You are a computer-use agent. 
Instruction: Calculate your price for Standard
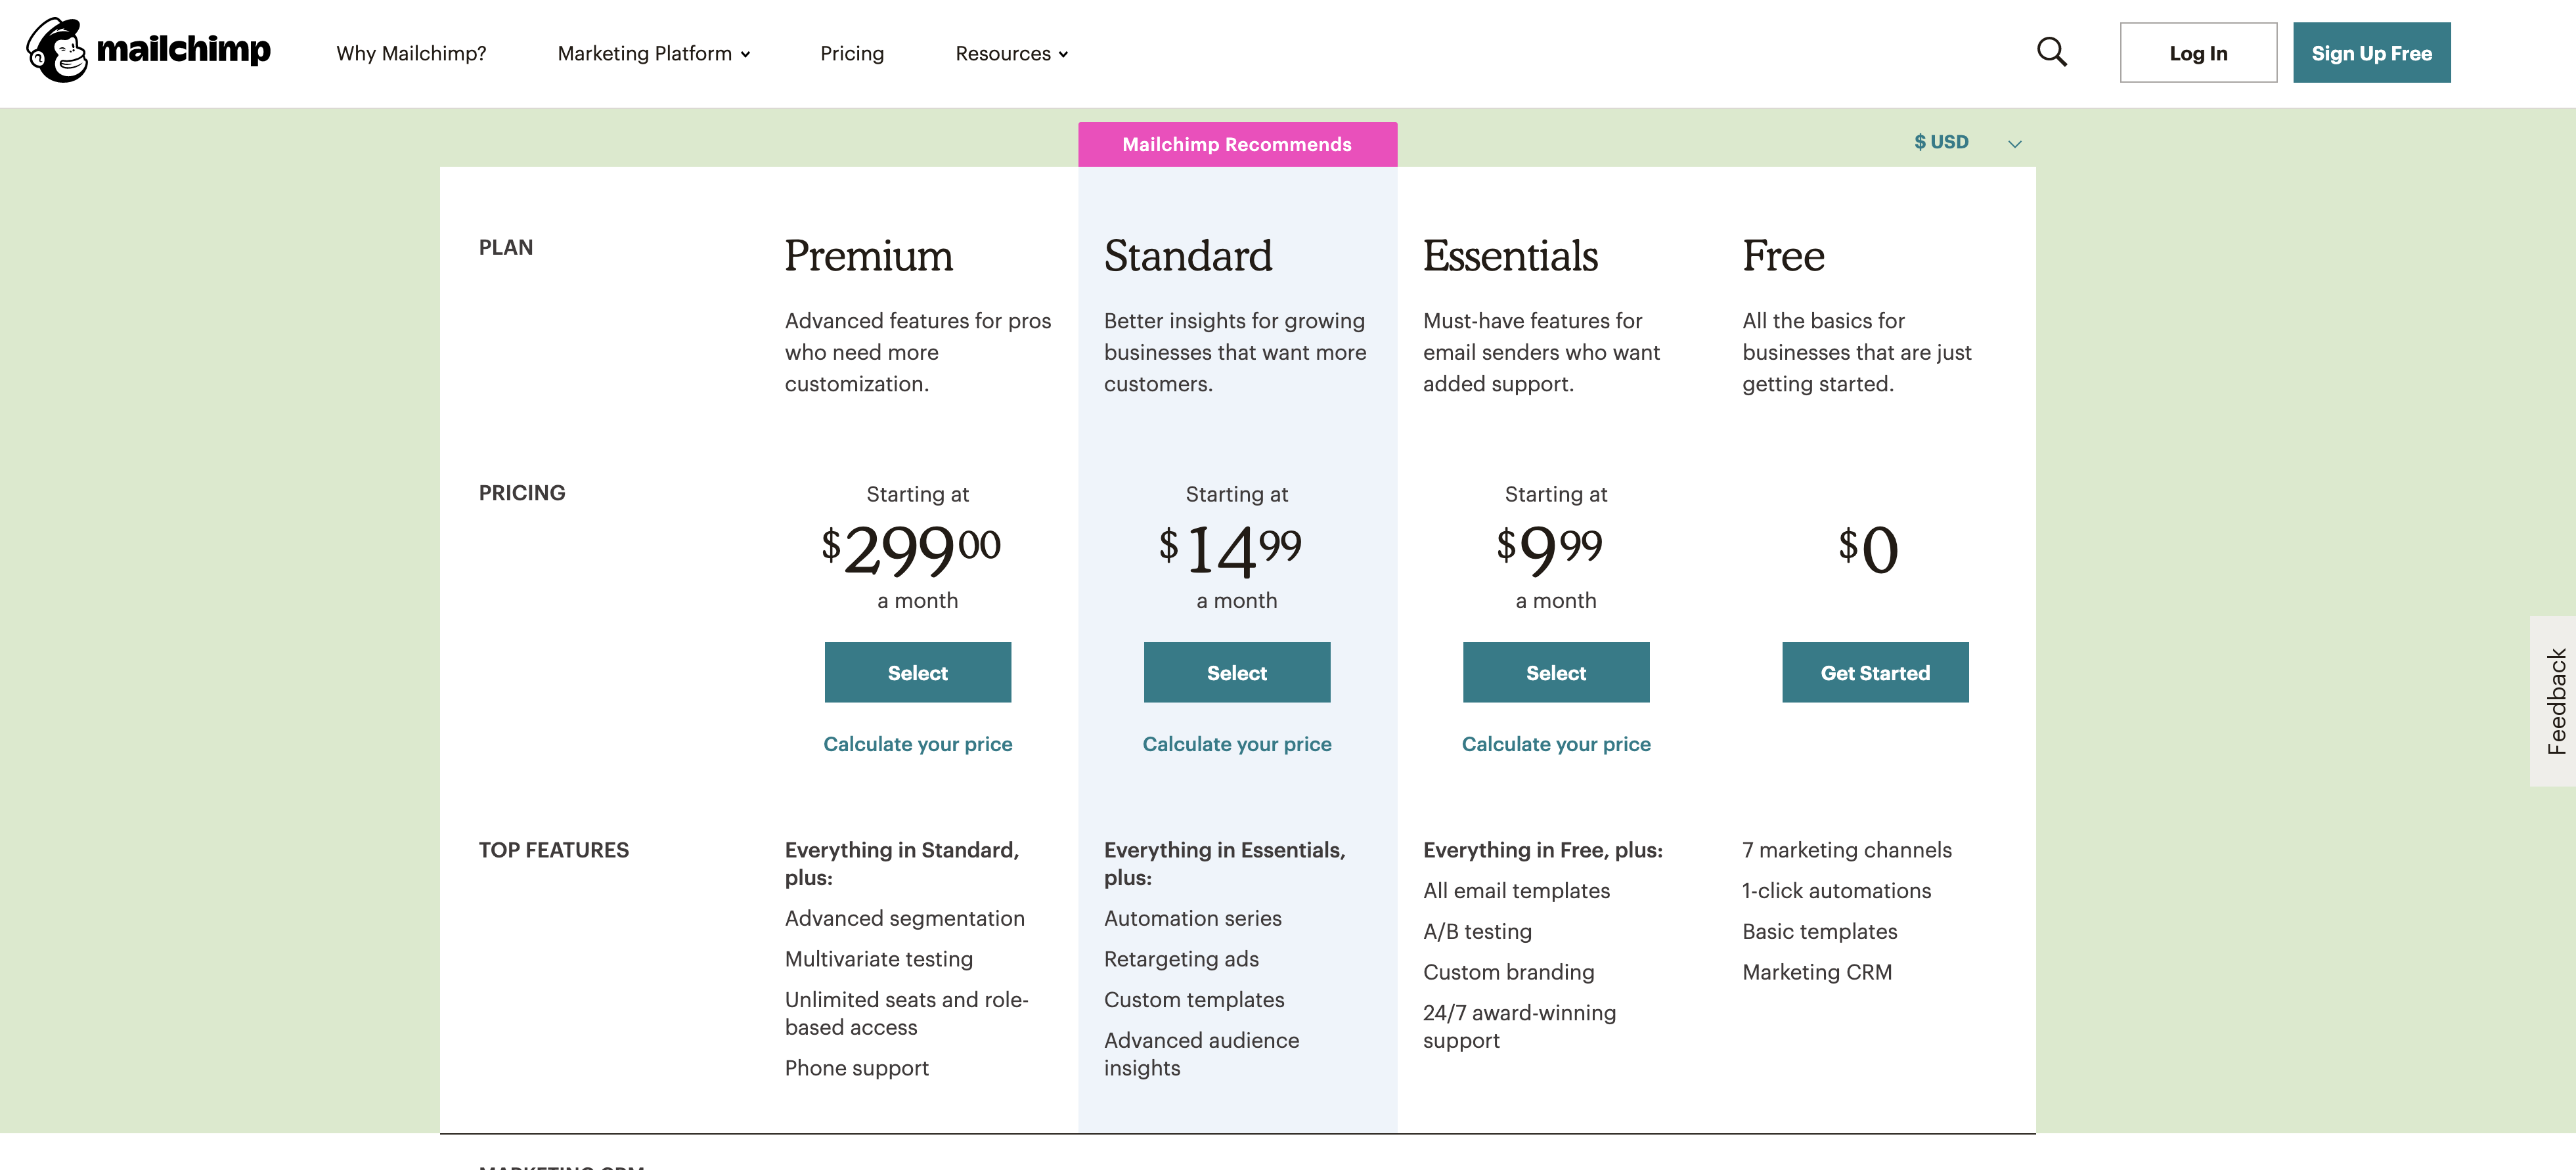(x=1236, y=744)
